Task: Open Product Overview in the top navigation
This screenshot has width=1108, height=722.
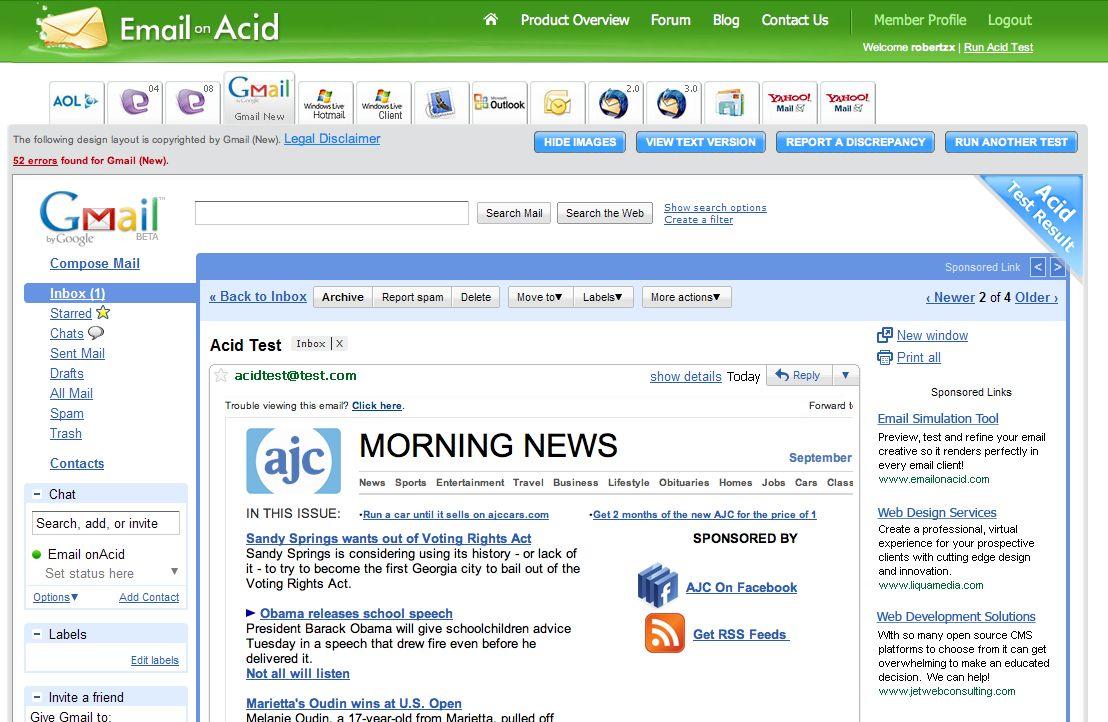Action: [574, 20]
